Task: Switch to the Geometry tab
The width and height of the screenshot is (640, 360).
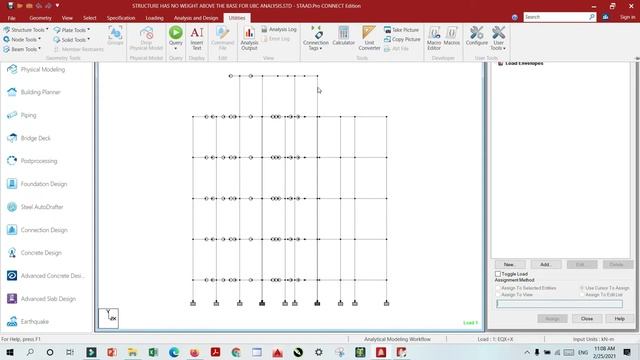Action: [x=40, y=18]
